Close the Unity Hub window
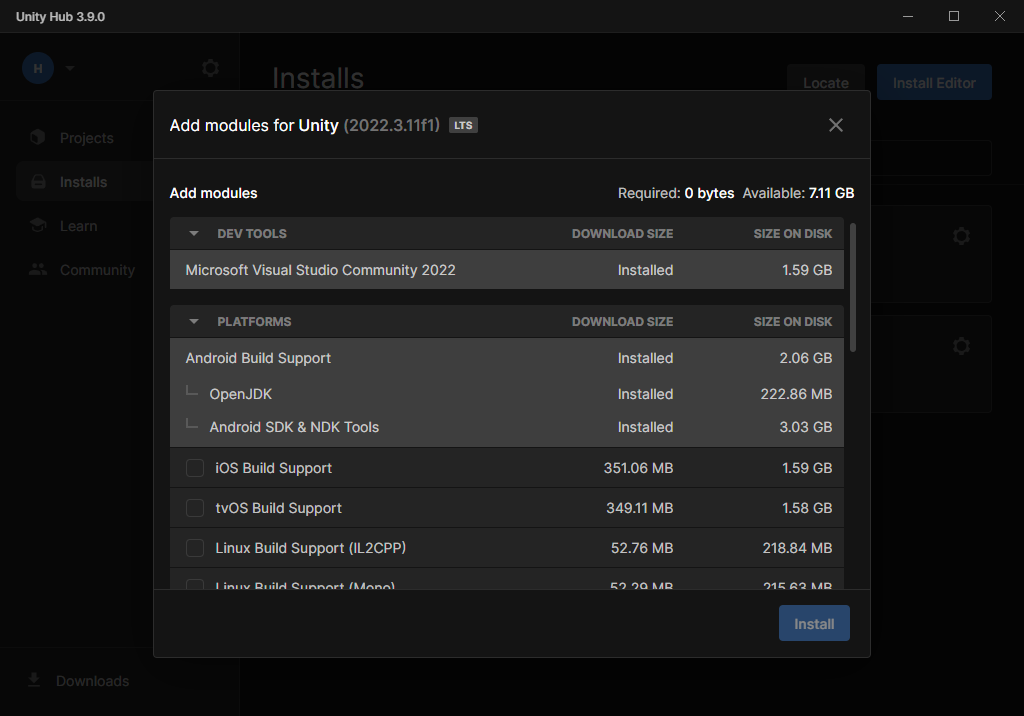1024x716 pixels. coord(999,16)
